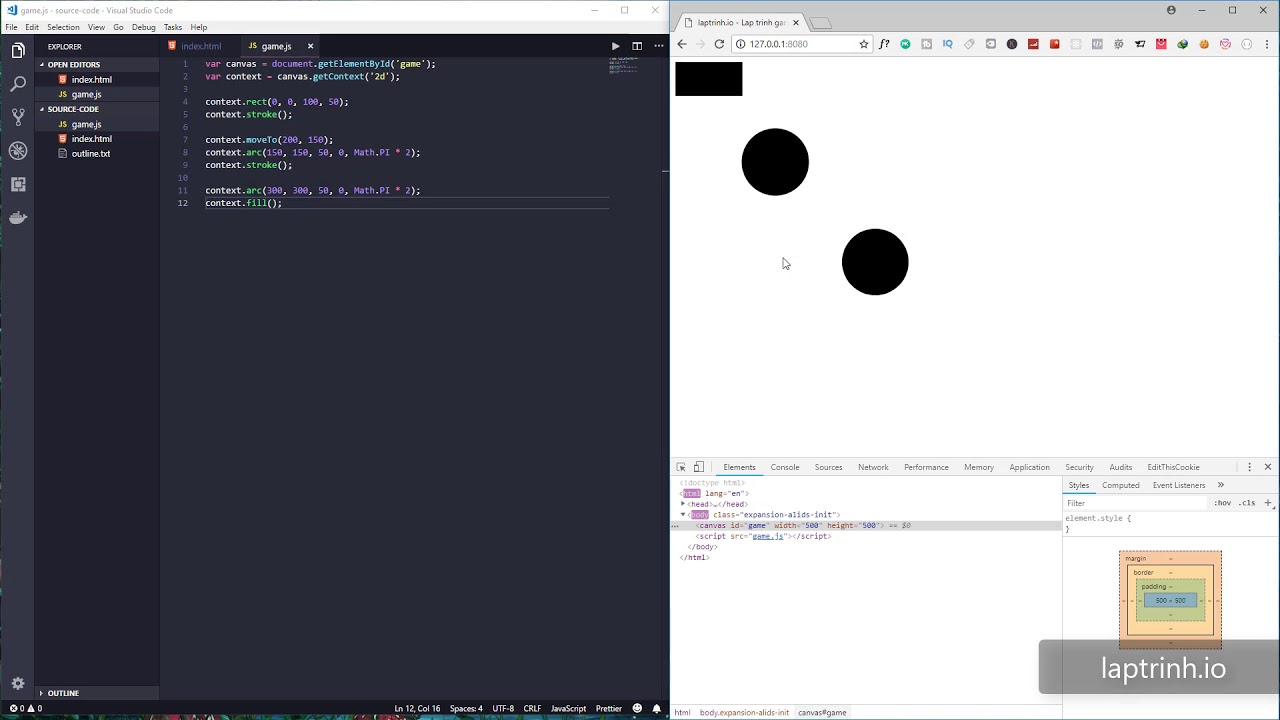Open the Tasks menu in VS Code

click(173, 27)
